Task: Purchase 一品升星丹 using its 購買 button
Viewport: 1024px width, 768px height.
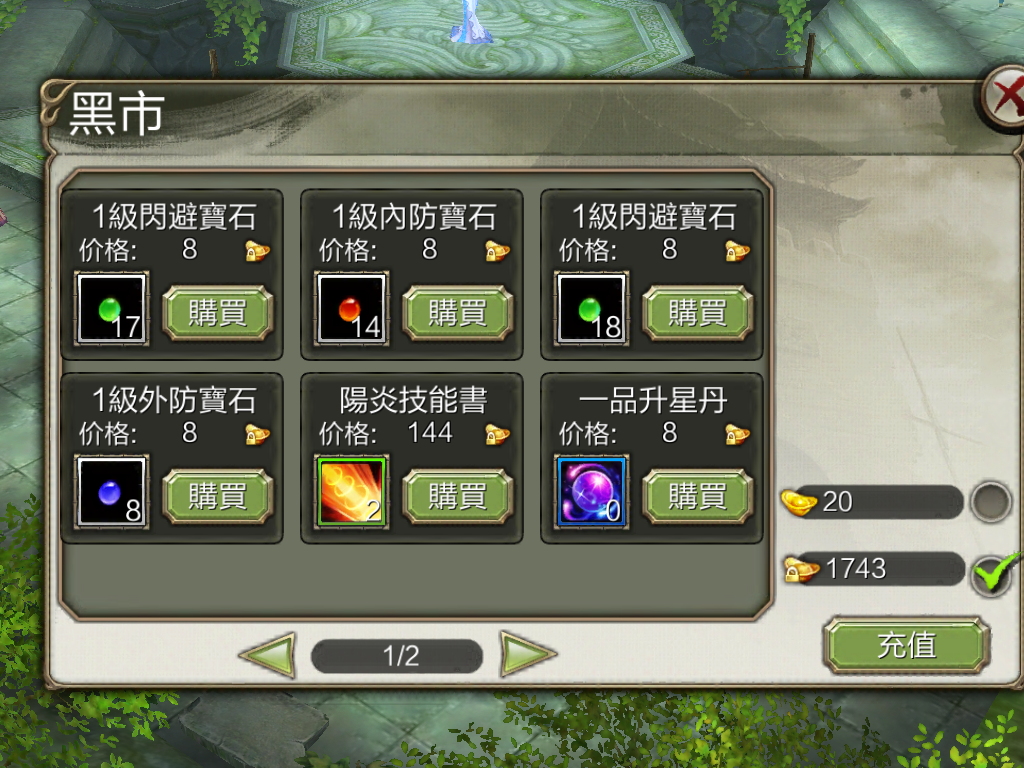Action: pyautogui.click(x=697, y=496)
